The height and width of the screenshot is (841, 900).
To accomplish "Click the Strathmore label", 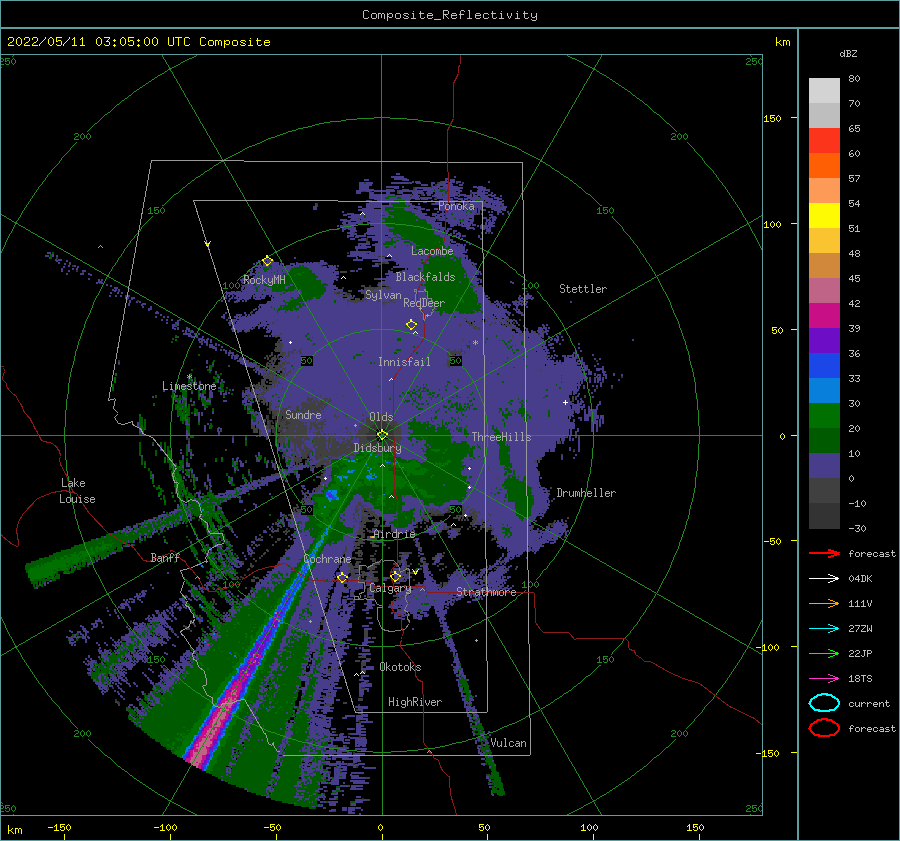I will coord(486,592).
